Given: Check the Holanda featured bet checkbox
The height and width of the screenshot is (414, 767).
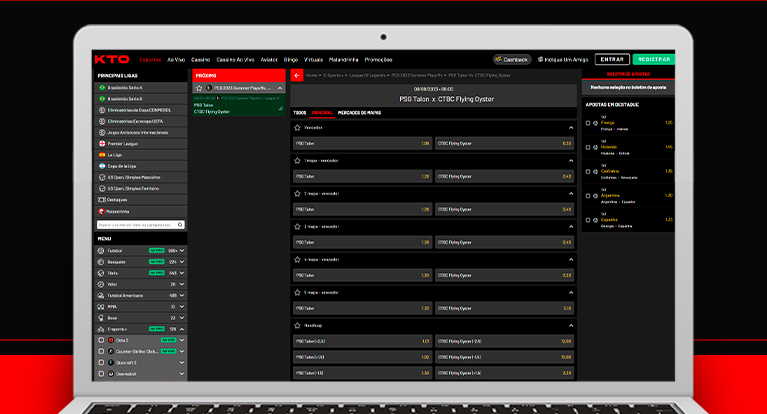Looking at the screenshot, I should (588, 147).
